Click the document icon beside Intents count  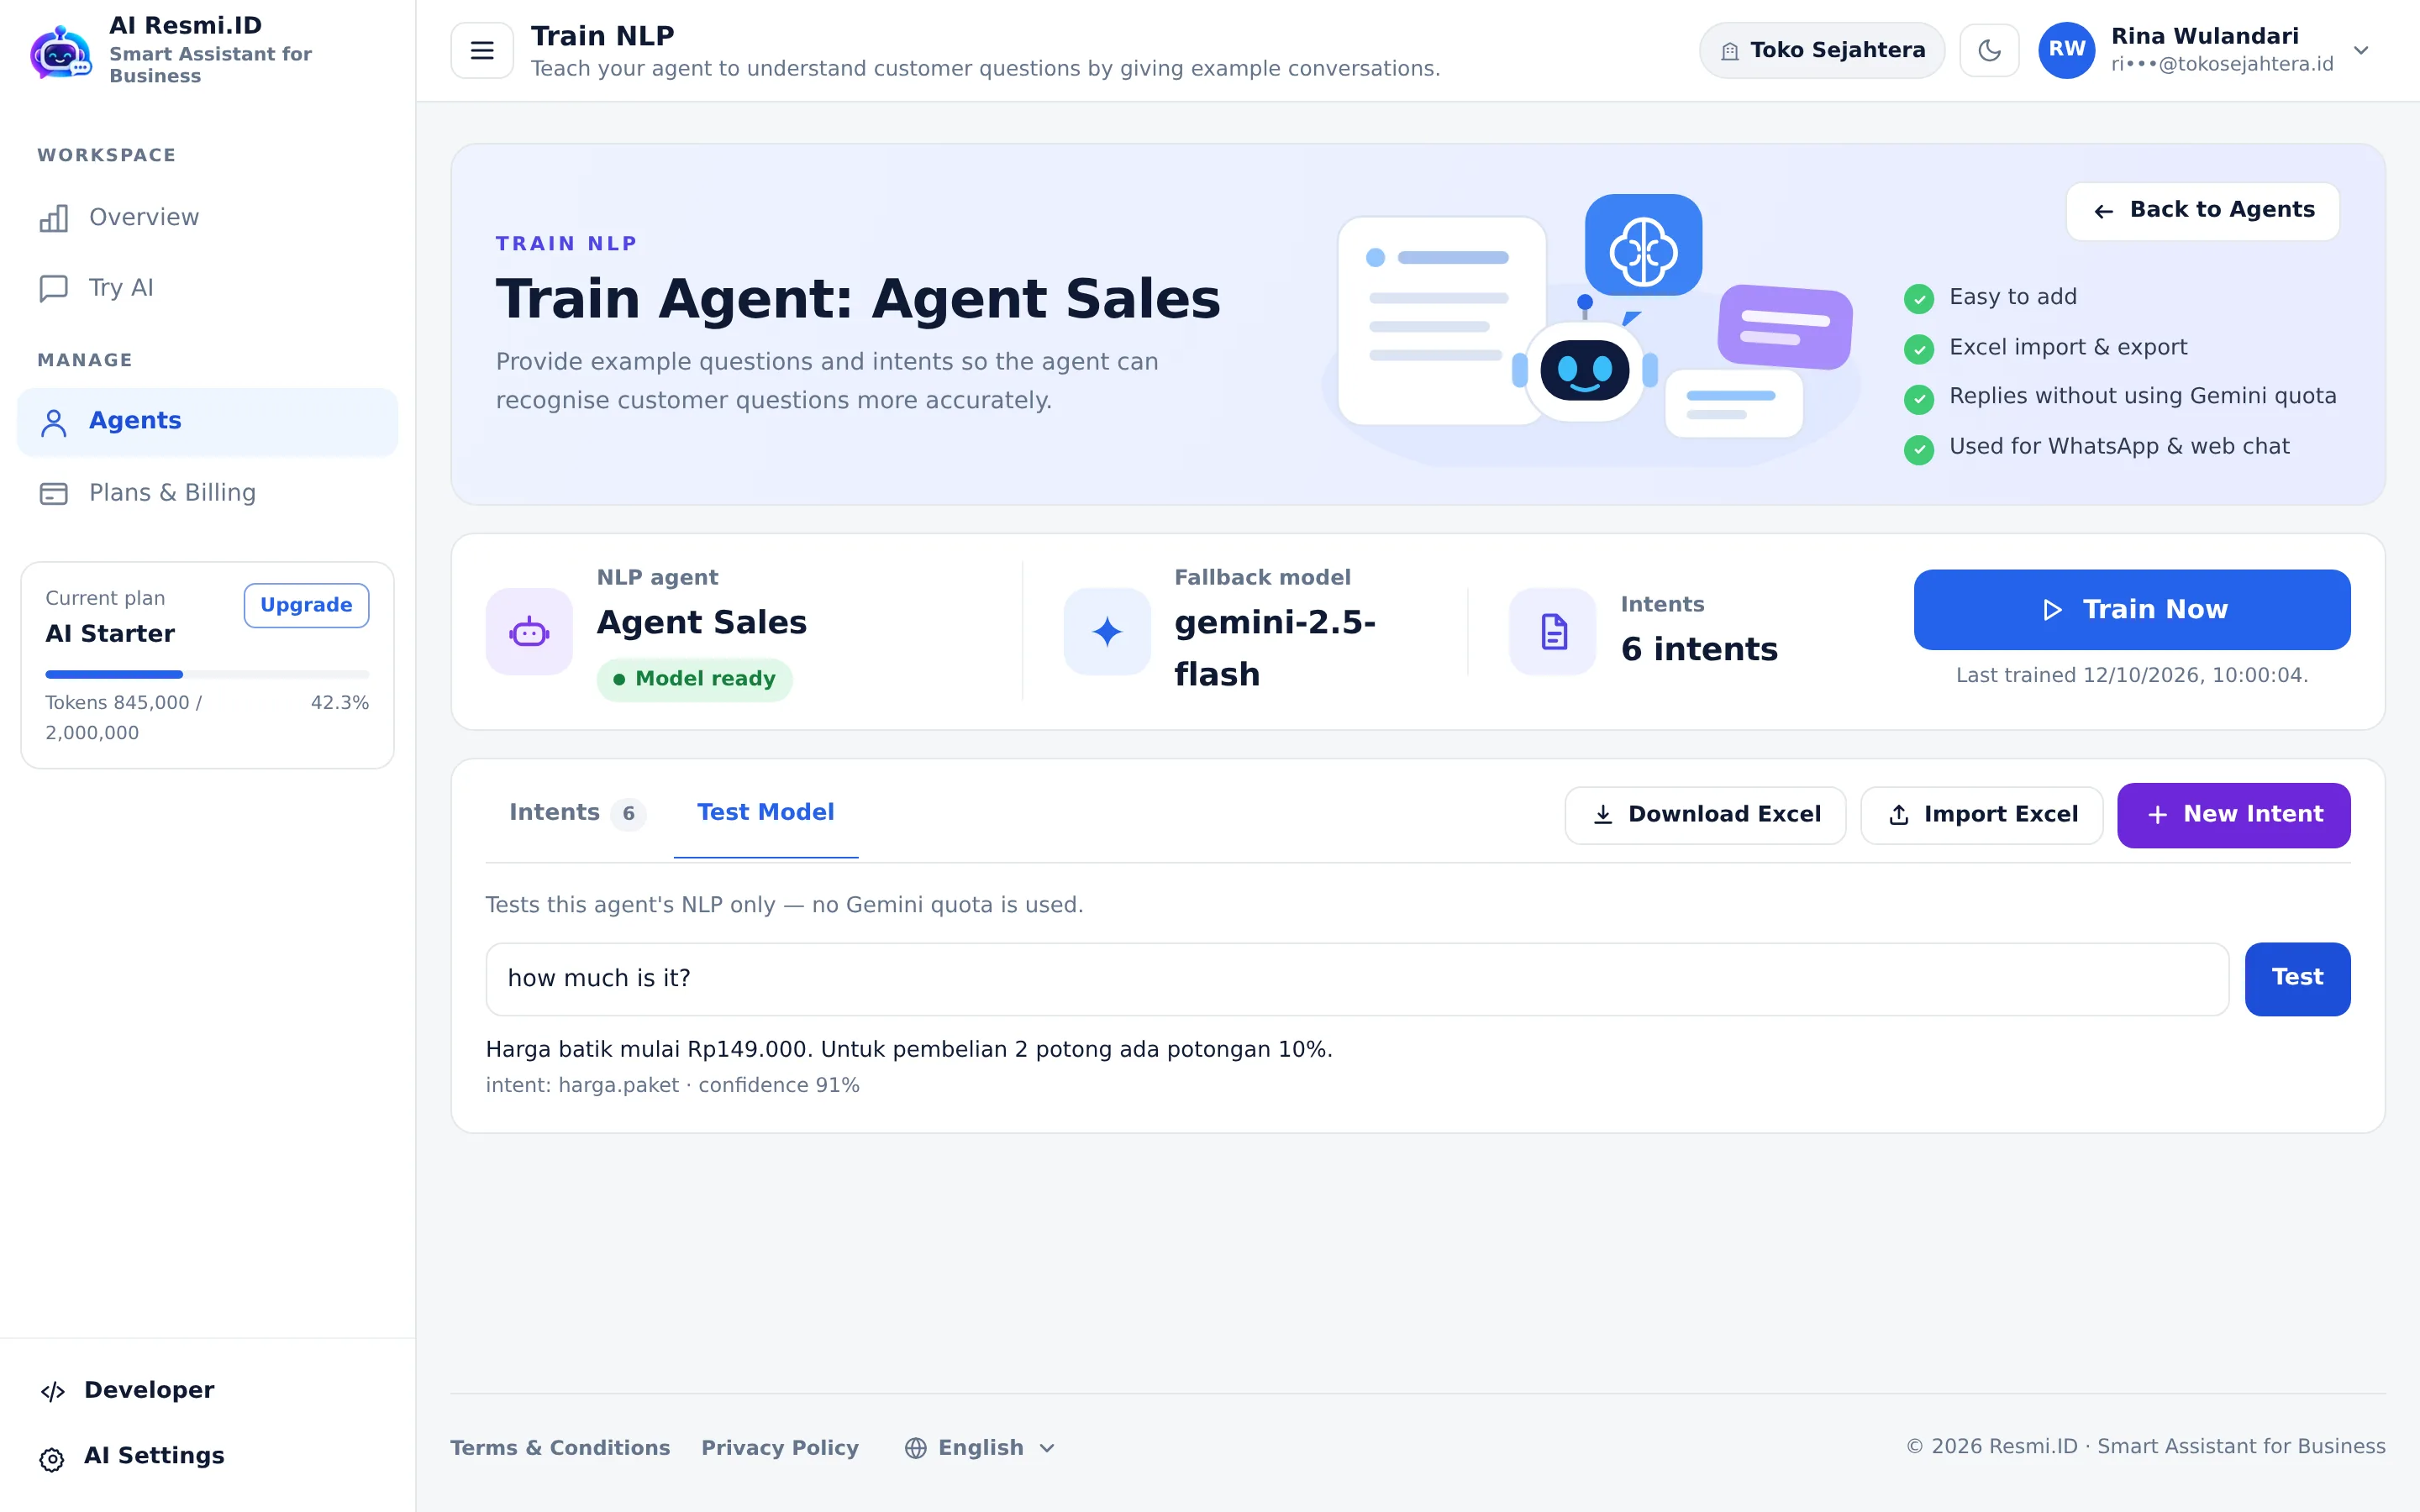[x=1553, y=631]
